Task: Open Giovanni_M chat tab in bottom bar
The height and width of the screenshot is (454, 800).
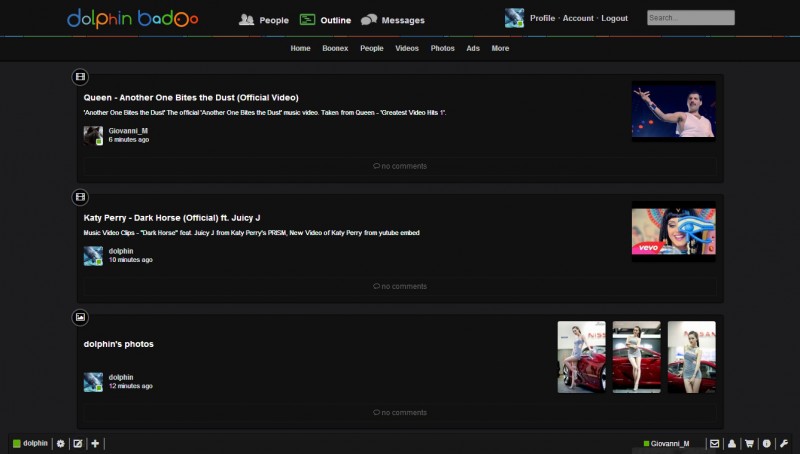Action: [667, 443]
